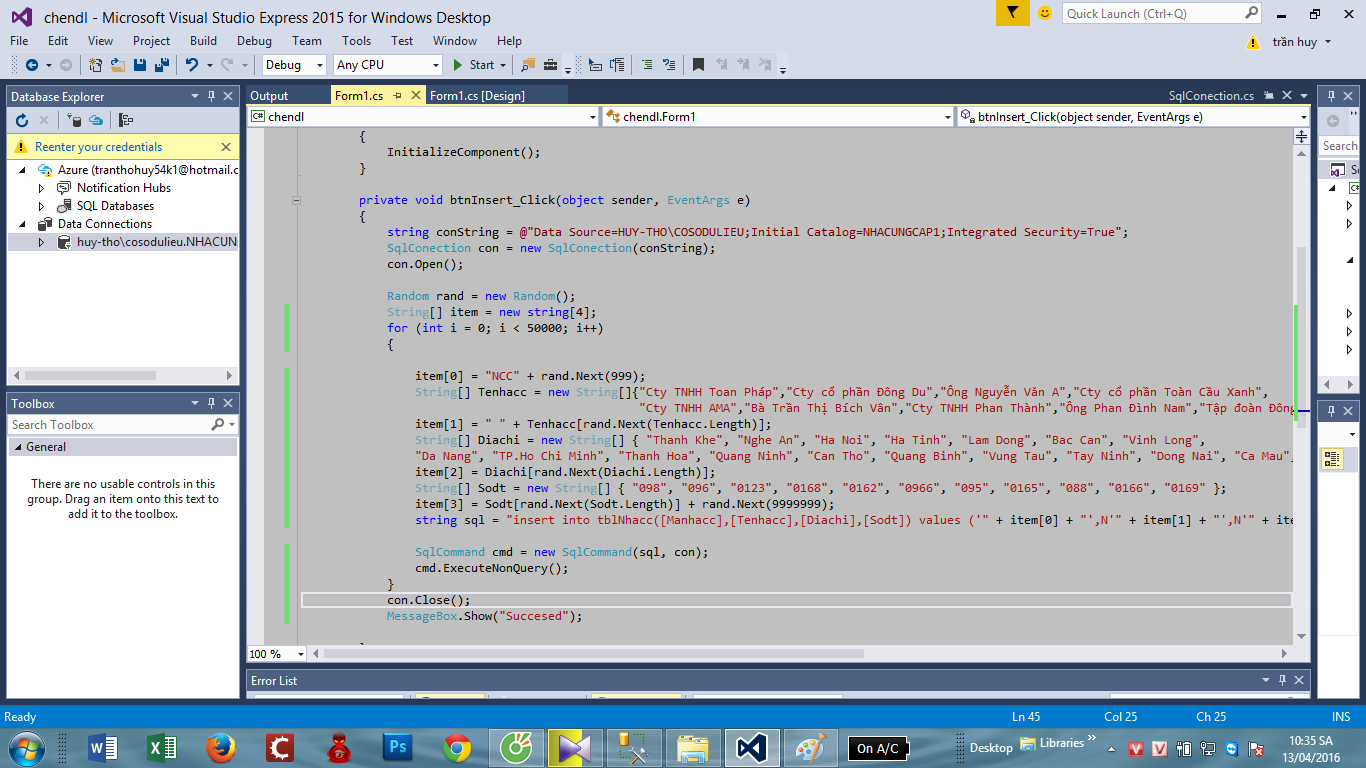
Task: Collapse the btnInsert_Click method outline
Action: tap(296, 200)
